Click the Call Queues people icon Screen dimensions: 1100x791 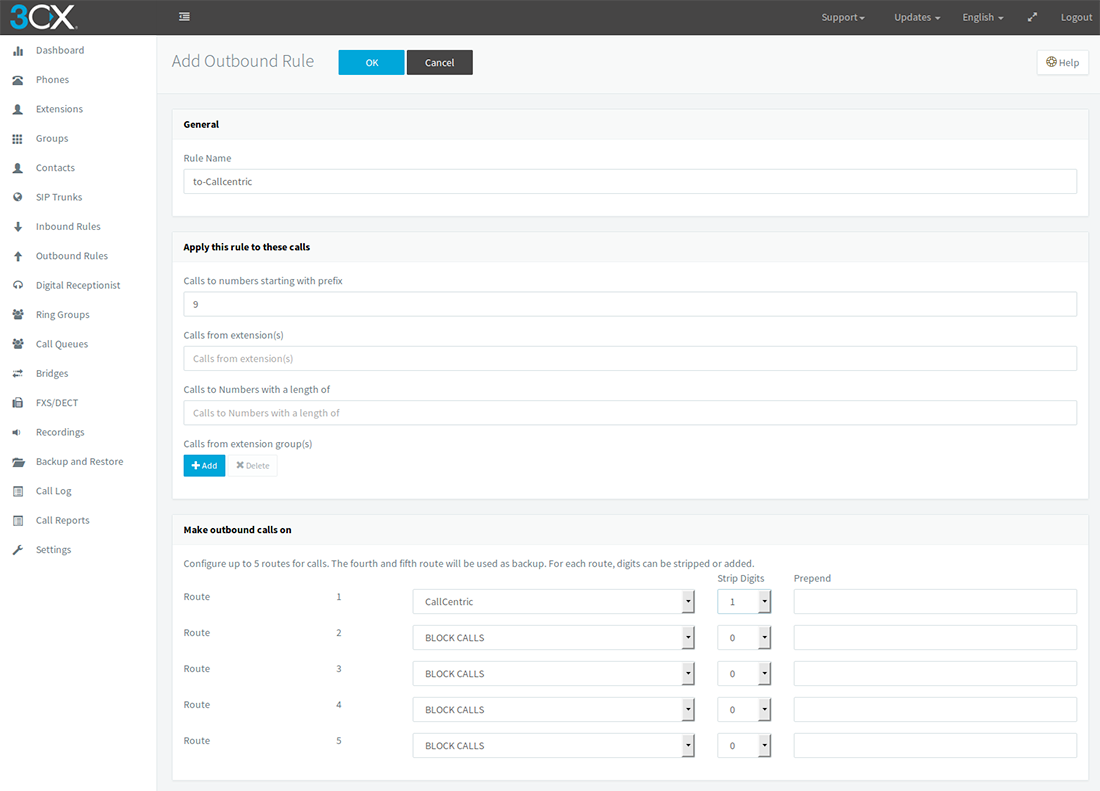pos(18,344)
